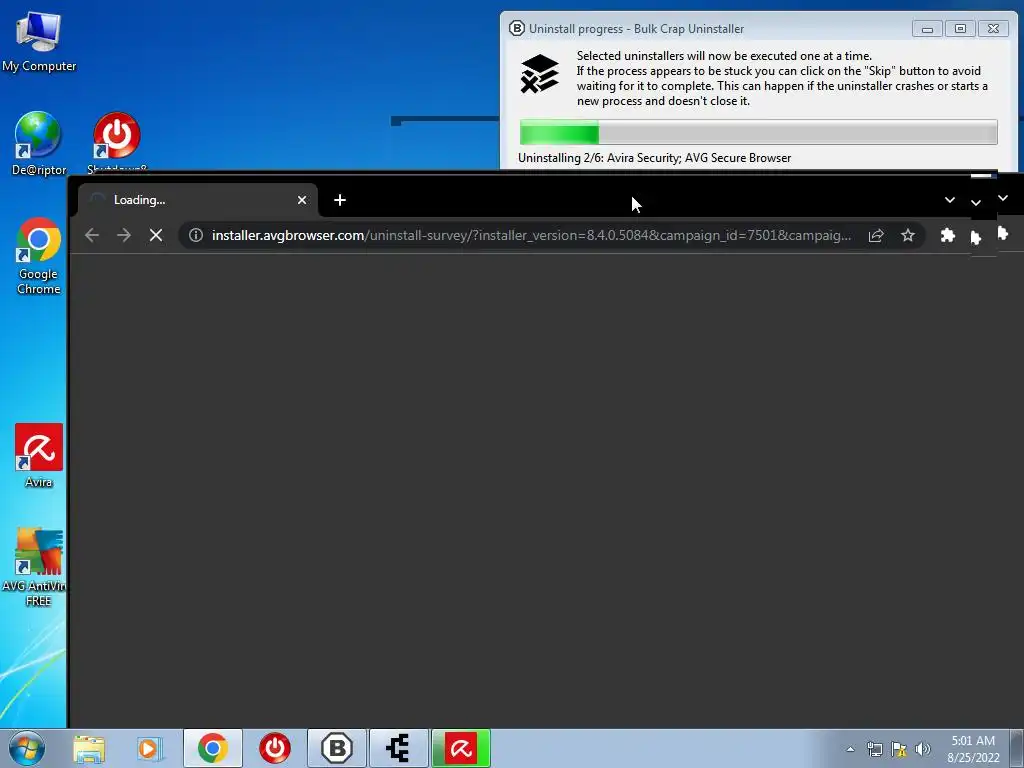Open Shutdown app in the taskbar
1024x768 pixels.
click(x=275, y=748)
